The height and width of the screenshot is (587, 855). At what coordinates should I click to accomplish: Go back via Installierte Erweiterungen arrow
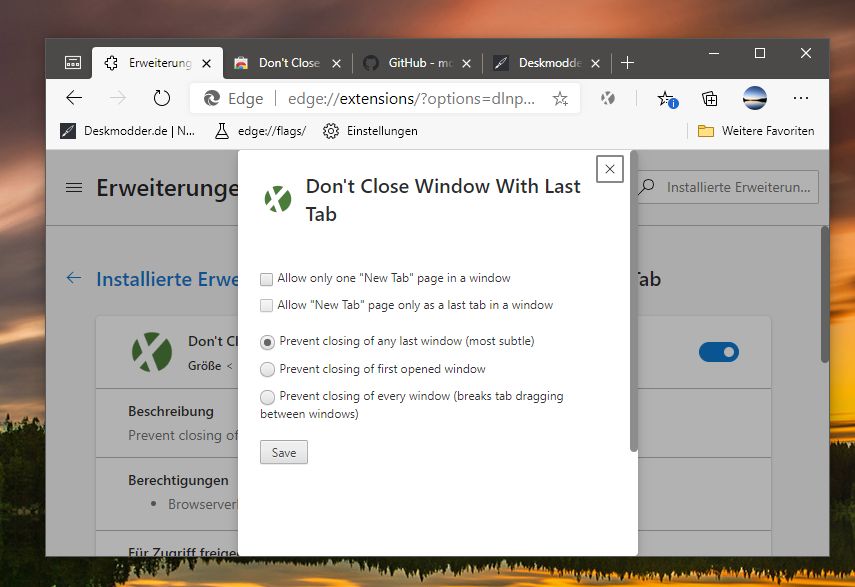(x=74, y=278)
